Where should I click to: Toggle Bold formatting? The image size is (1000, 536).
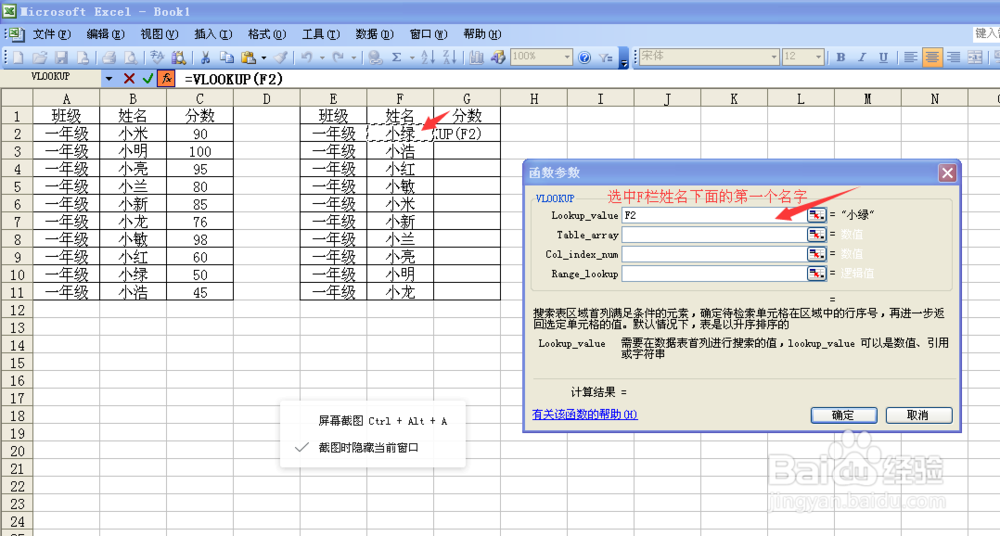[x=841, y=57]
